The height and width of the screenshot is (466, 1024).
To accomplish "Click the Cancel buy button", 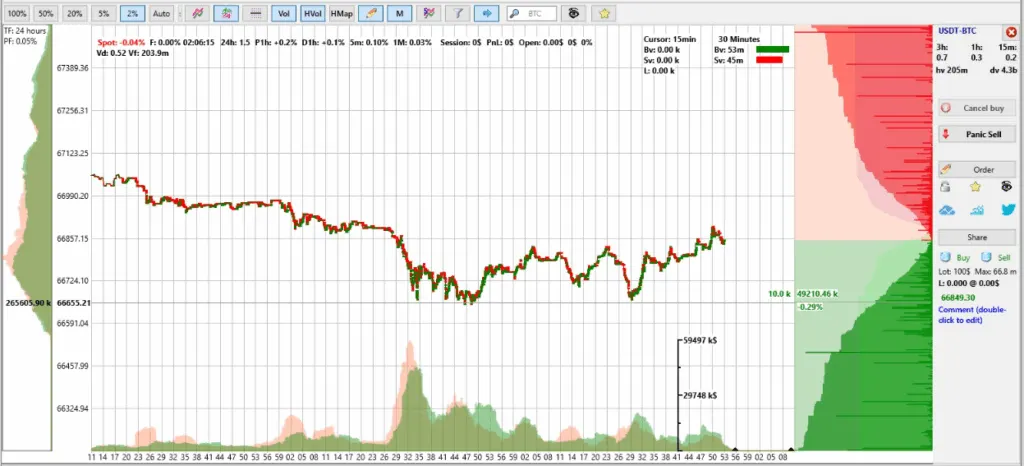I will pyautogui.click(x=977, y=108).
